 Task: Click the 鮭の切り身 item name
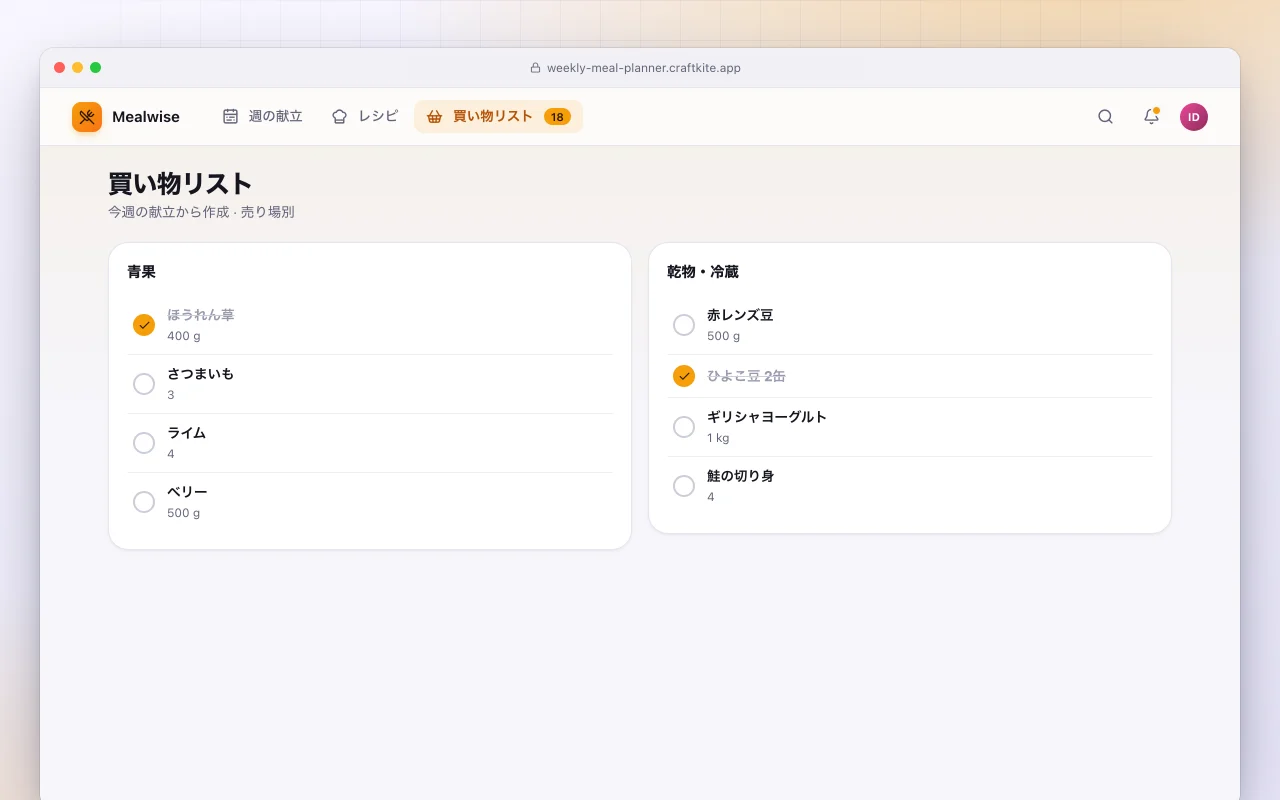741,476
